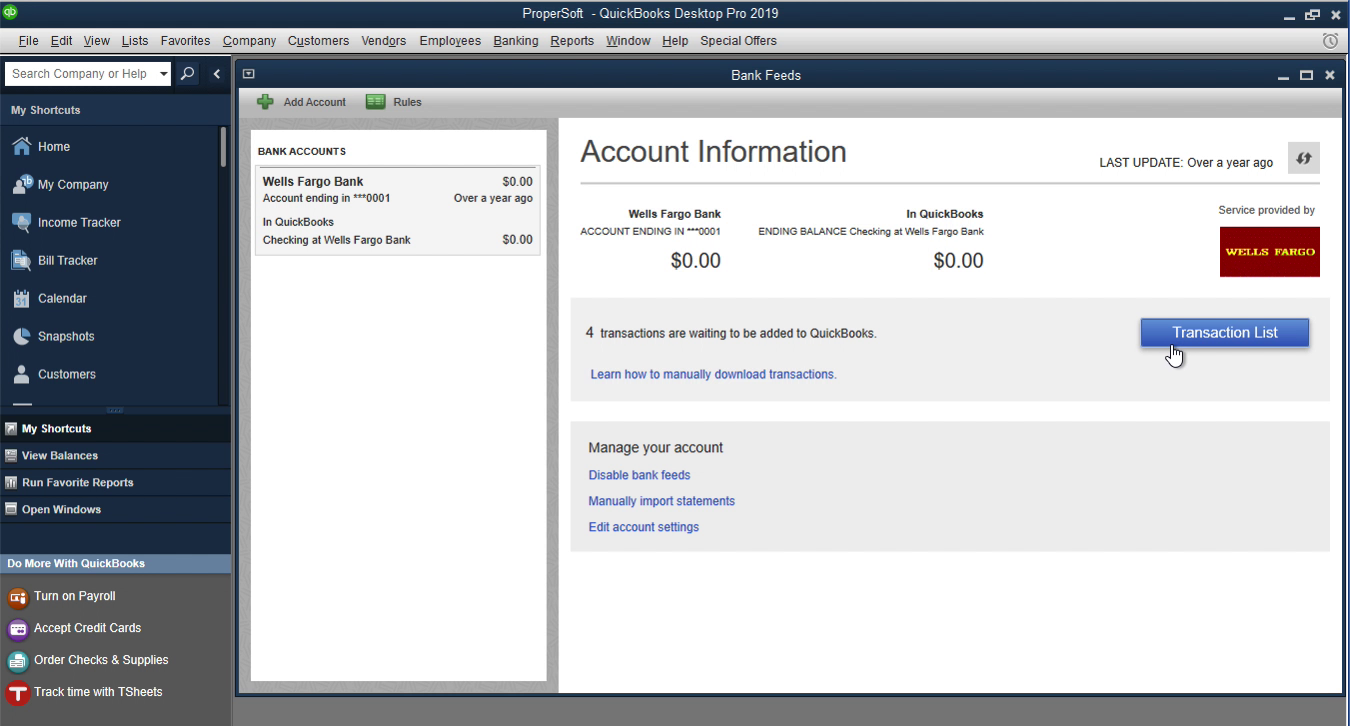Open the Lists menu
Image resolution: width=1350 pixels, height=726 pixels.
coord(135,41)
